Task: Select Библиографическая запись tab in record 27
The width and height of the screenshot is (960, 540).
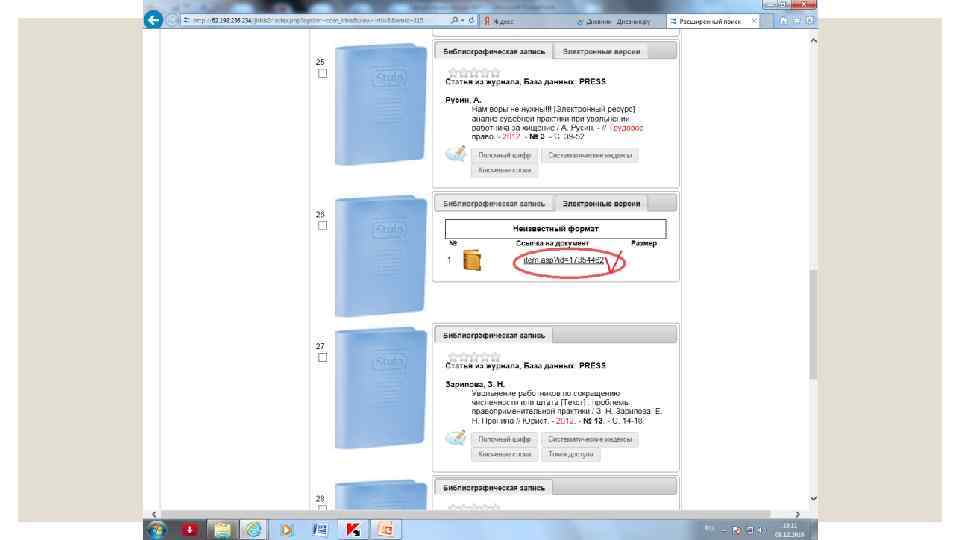Action: [x=493, y=336]
